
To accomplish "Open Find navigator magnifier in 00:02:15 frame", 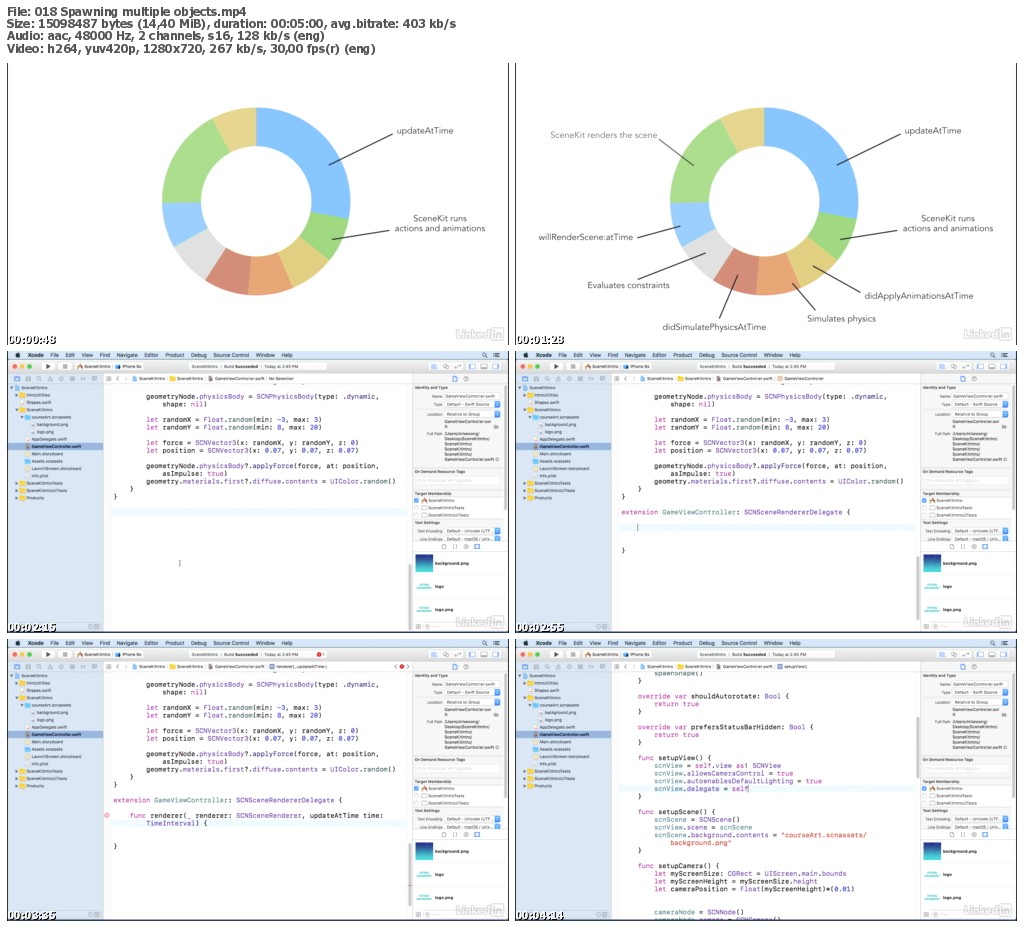I will (x=39, y=379).
